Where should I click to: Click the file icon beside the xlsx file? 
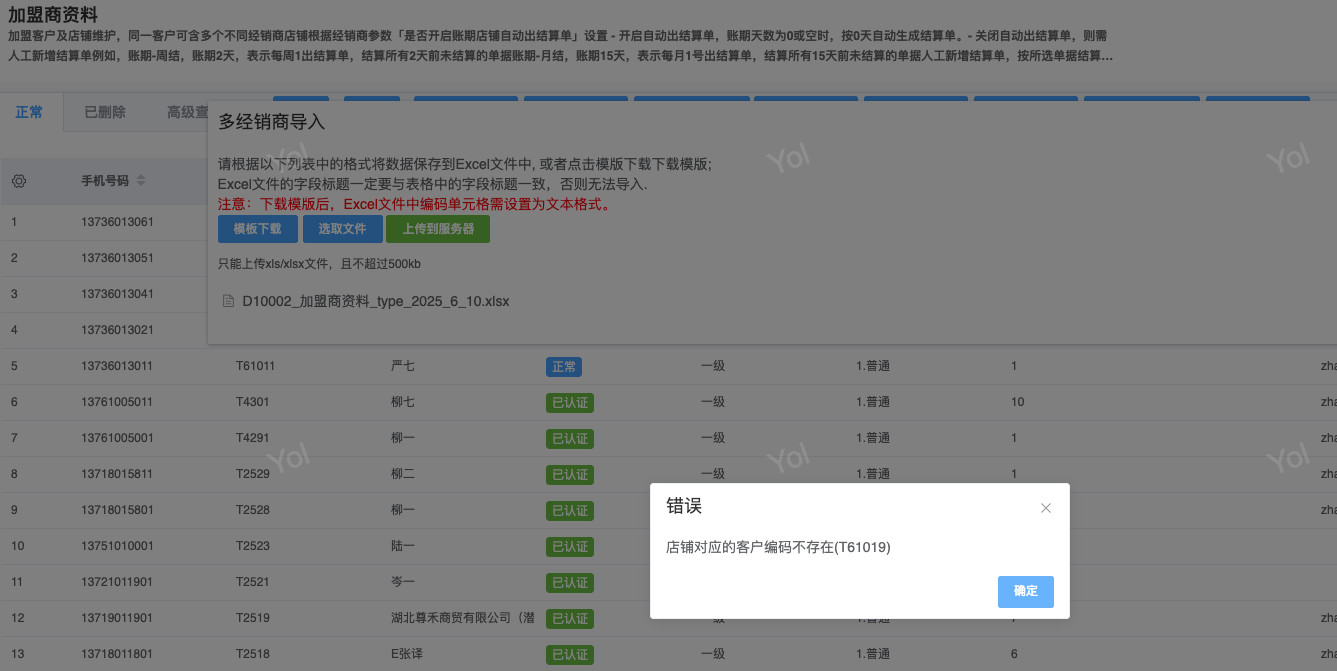pos(227,301)
